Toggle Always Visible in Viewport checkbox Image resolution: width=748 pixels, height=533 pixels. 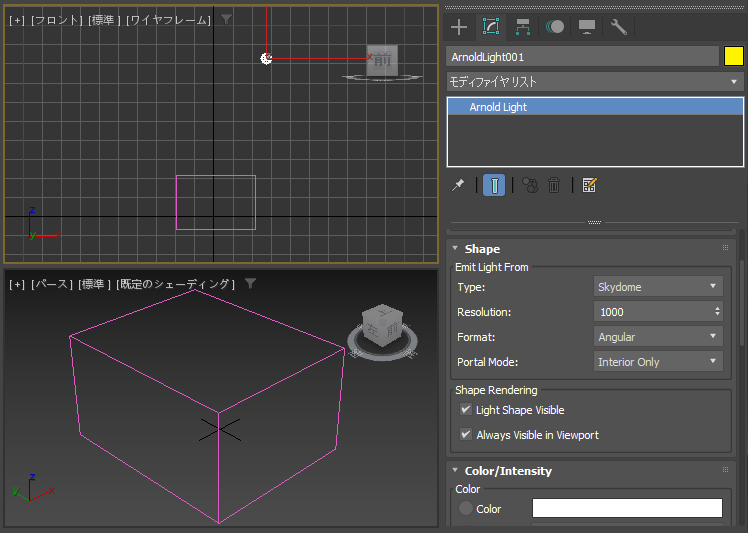(x=465, y=435)
